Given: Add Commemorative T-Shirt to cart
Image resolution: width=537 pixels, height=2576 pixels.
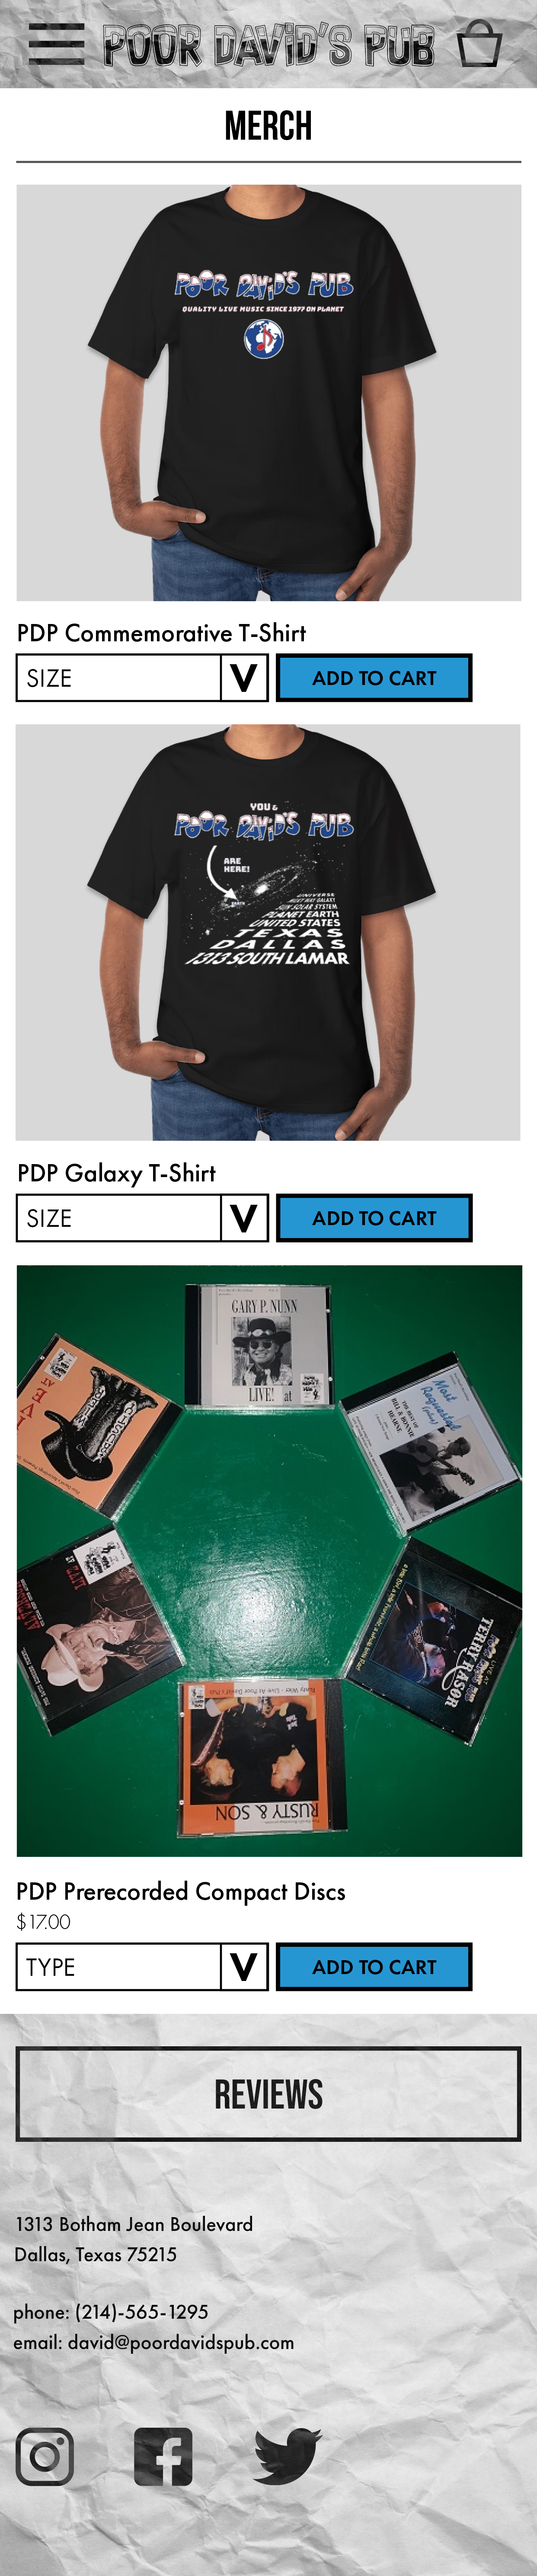Looking at the screenshot, I should [x=374, y=678].
